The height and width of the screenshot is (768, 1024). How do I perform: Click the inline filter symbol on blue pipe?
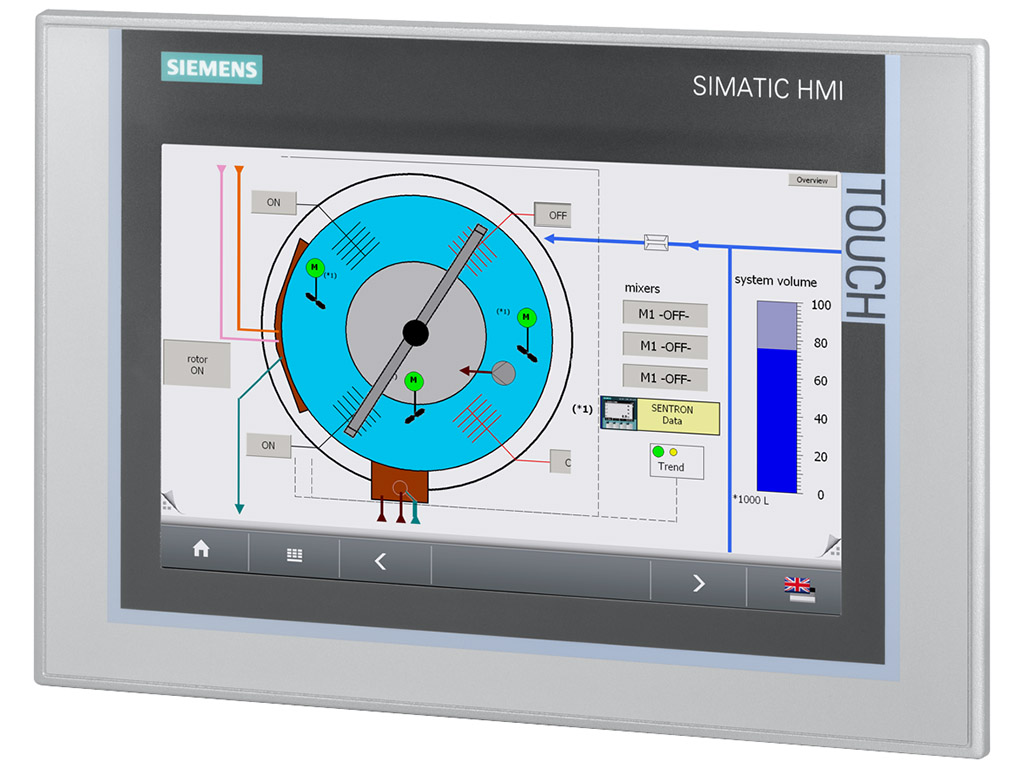[x=657, y=241]
